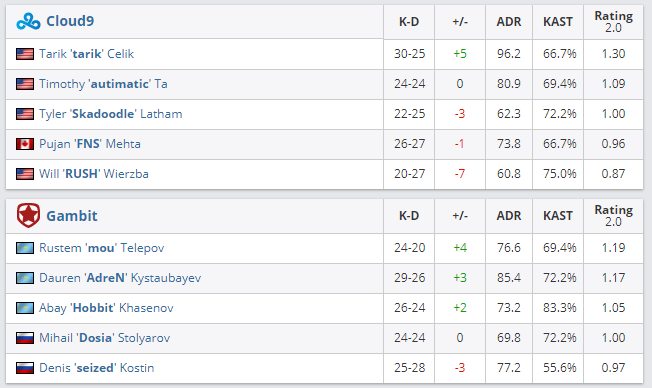652x388 pixels.
Task: Open Dauren 'AdreN' Kystaubayev profile
Action: tap(120, 278)
